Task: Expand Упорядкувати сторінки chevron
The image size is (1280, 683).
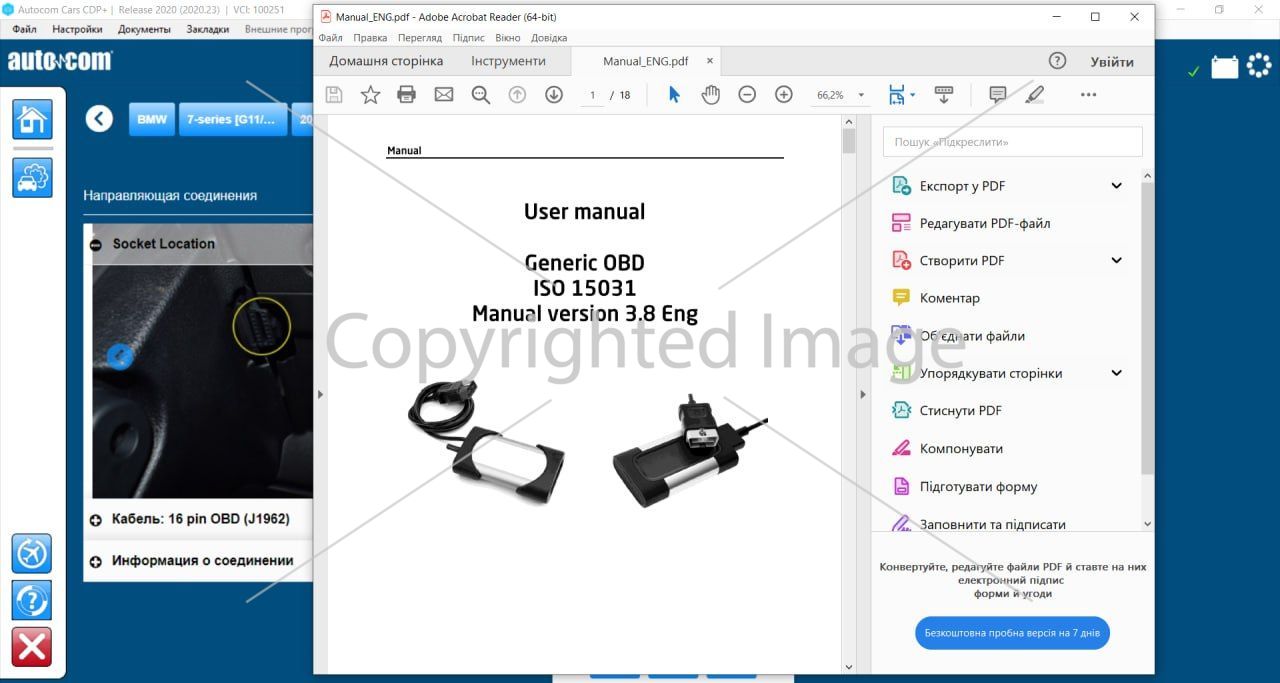Action: pyautogui.click(x=1117, y=373)
